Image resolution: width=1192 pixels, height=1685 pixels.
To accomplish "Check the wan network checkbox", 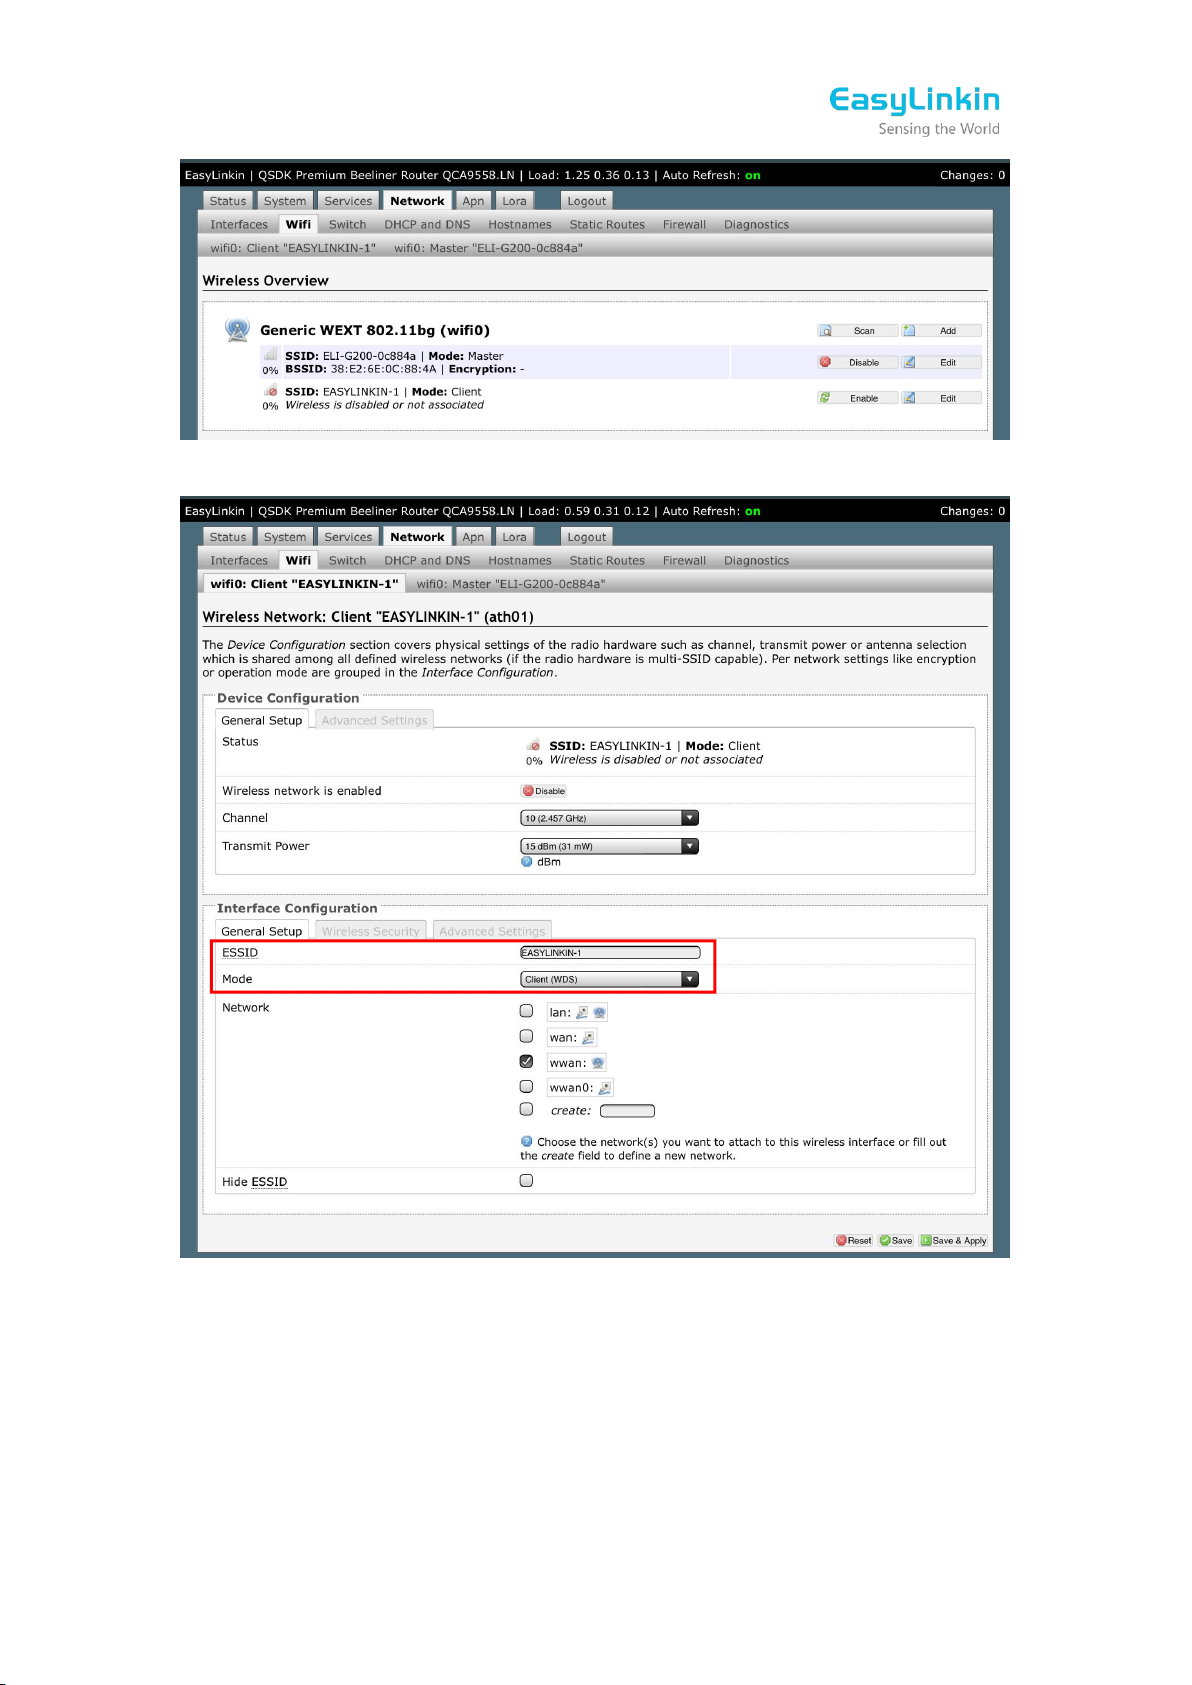I will 527,1036.
